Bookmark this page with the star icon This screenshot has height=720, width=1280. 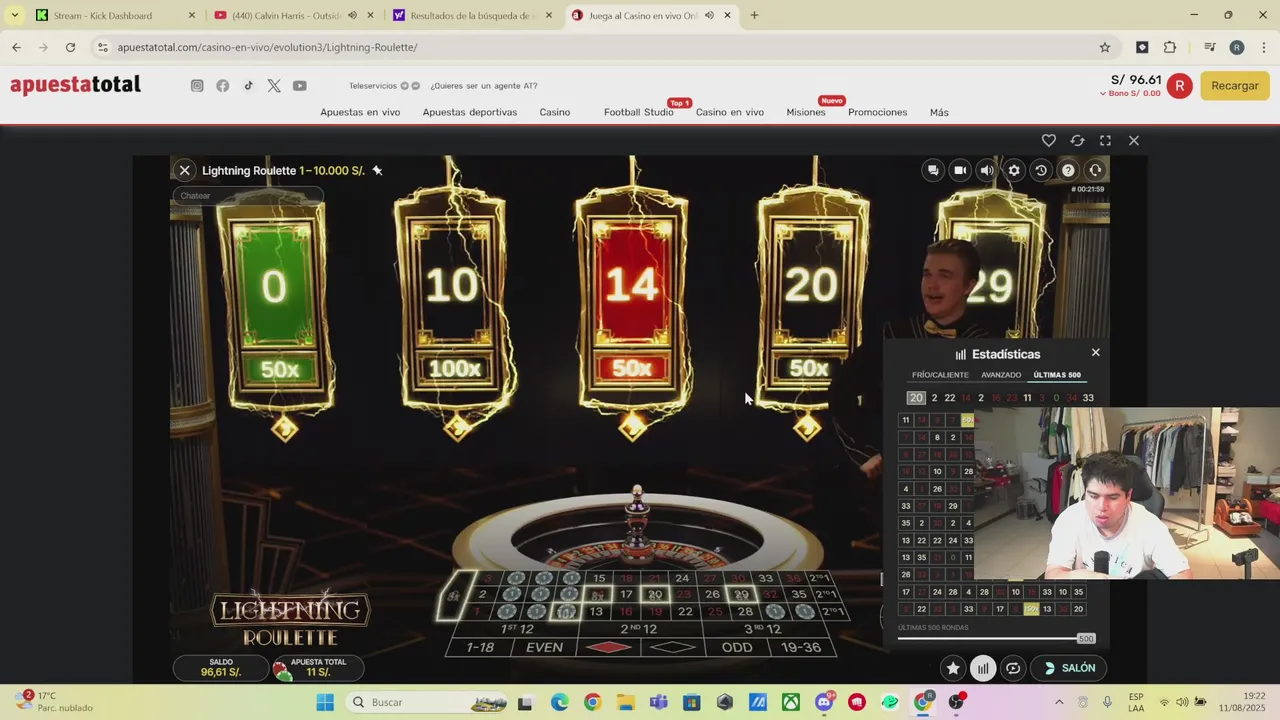click(x=1105, y=47)
